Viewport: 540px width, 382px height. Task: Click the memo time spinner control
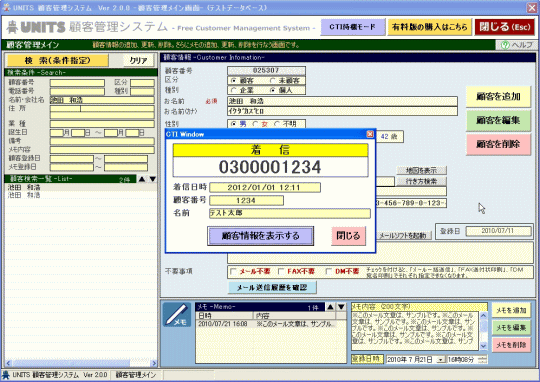click(483, 360)
